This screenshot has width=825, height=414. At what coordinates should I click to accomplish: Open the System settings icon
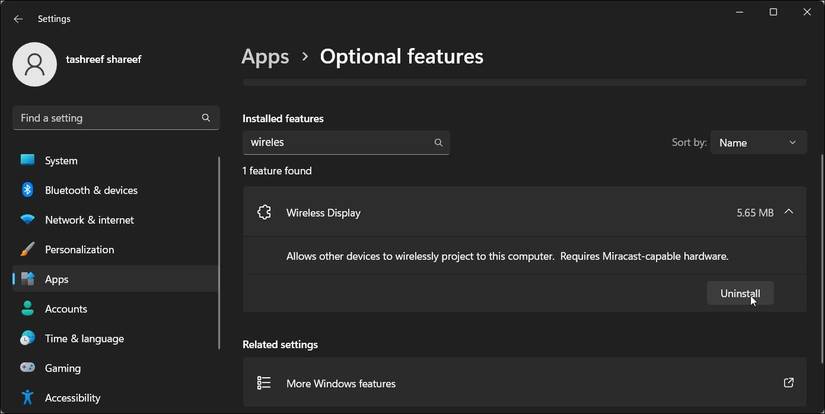pos(28,160)
